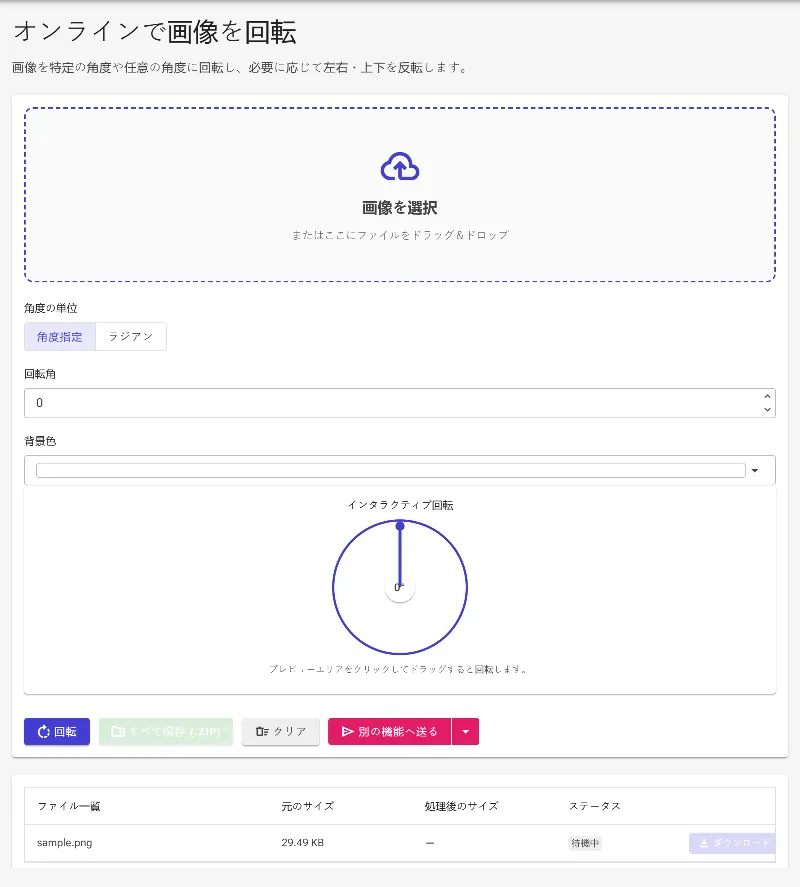Click the 回転 button
This screenshot has width=800, height=887.
coord(57,731)
